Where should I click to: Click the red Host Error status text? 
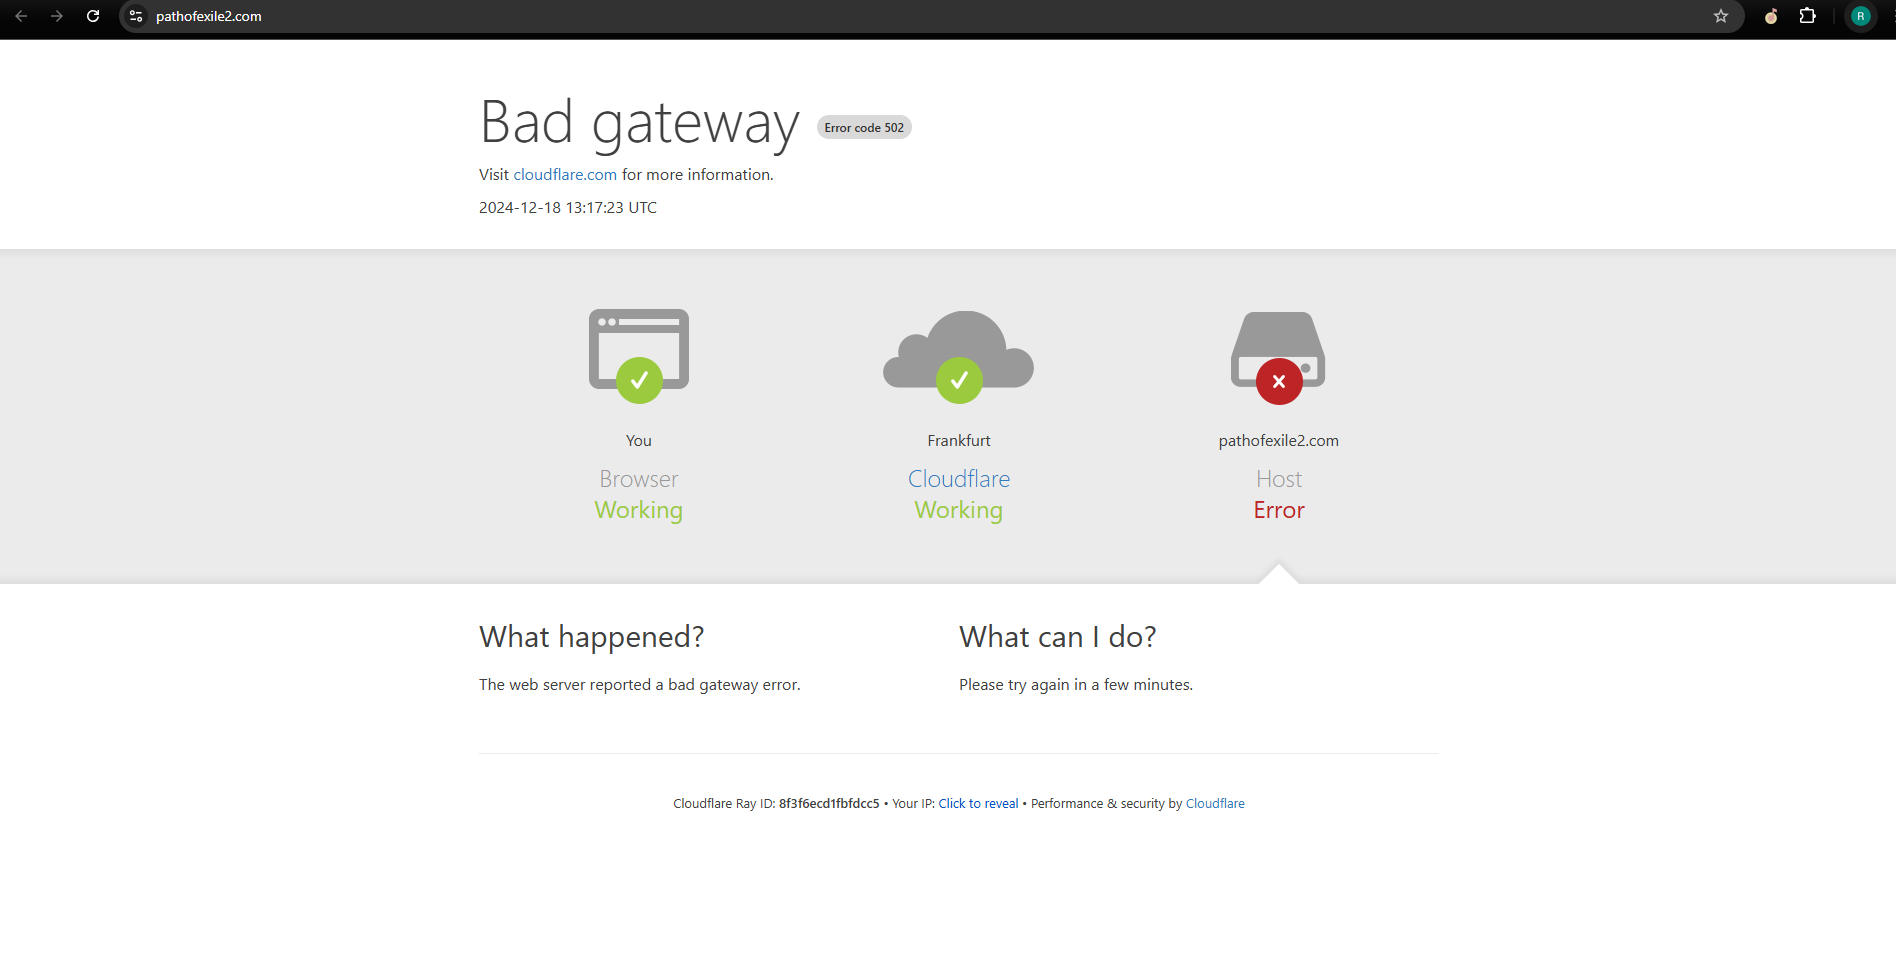1278,510
